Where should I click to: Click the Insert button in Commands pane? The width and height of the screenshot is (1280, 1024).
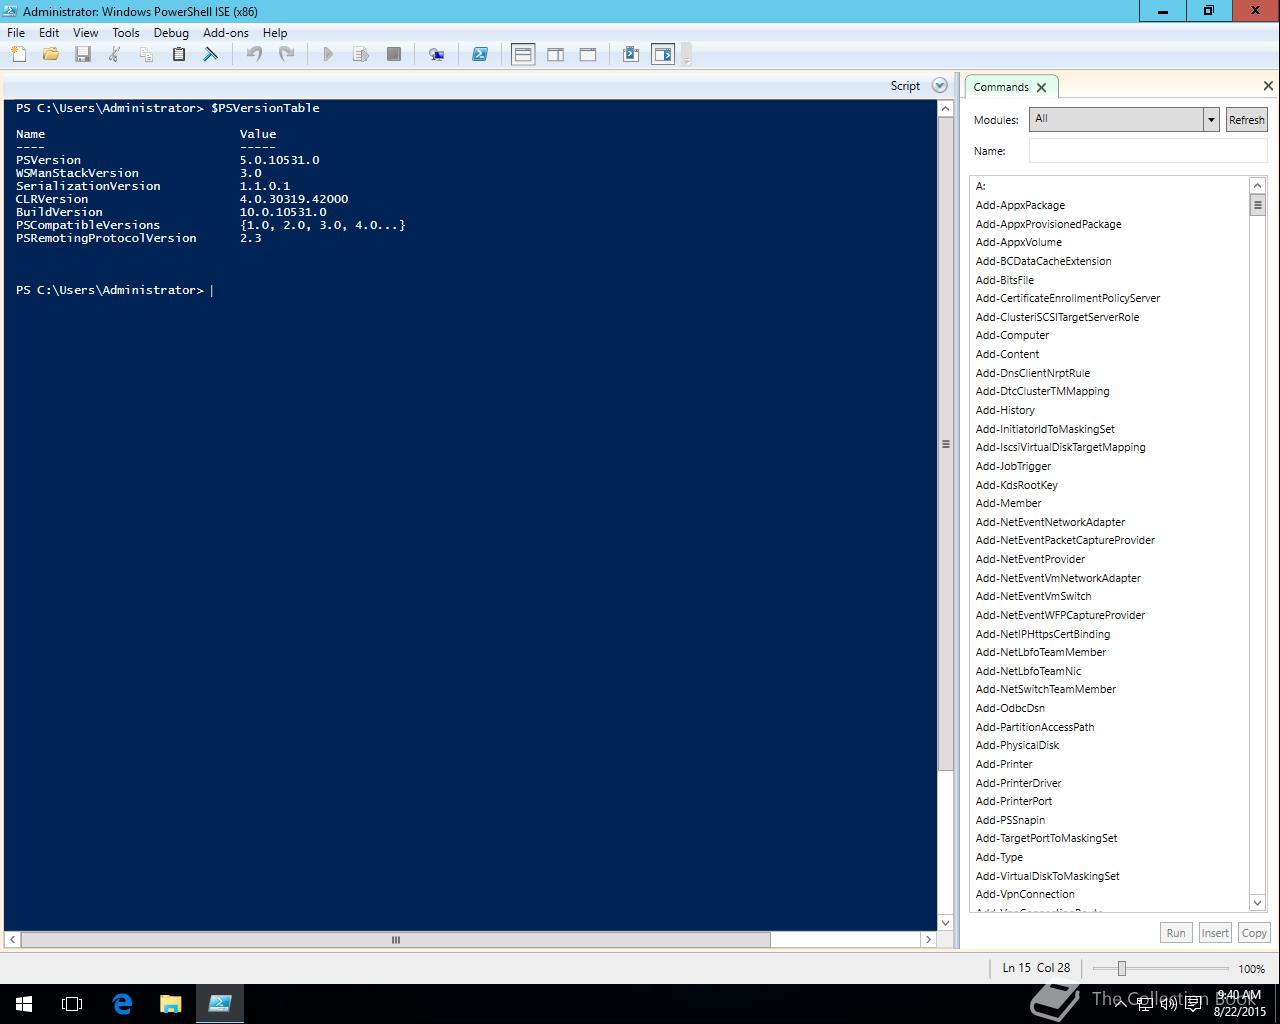(x=1215, y=933)
